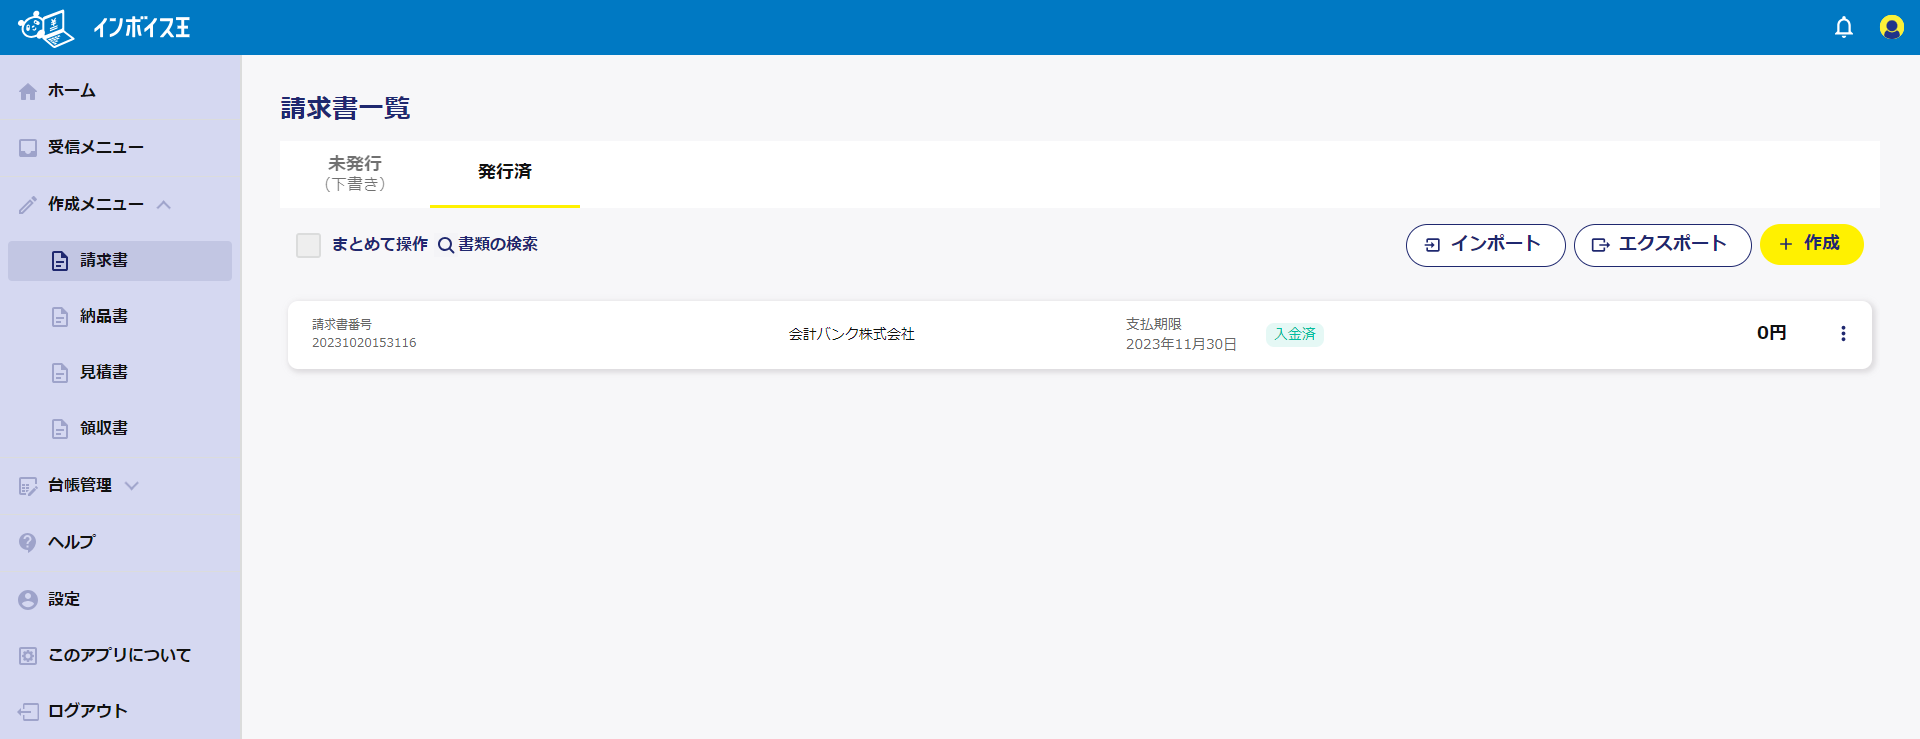
Task: Click the 受信メニュー inbox icon
Action: pyautogui.click(x=28, y=148)
